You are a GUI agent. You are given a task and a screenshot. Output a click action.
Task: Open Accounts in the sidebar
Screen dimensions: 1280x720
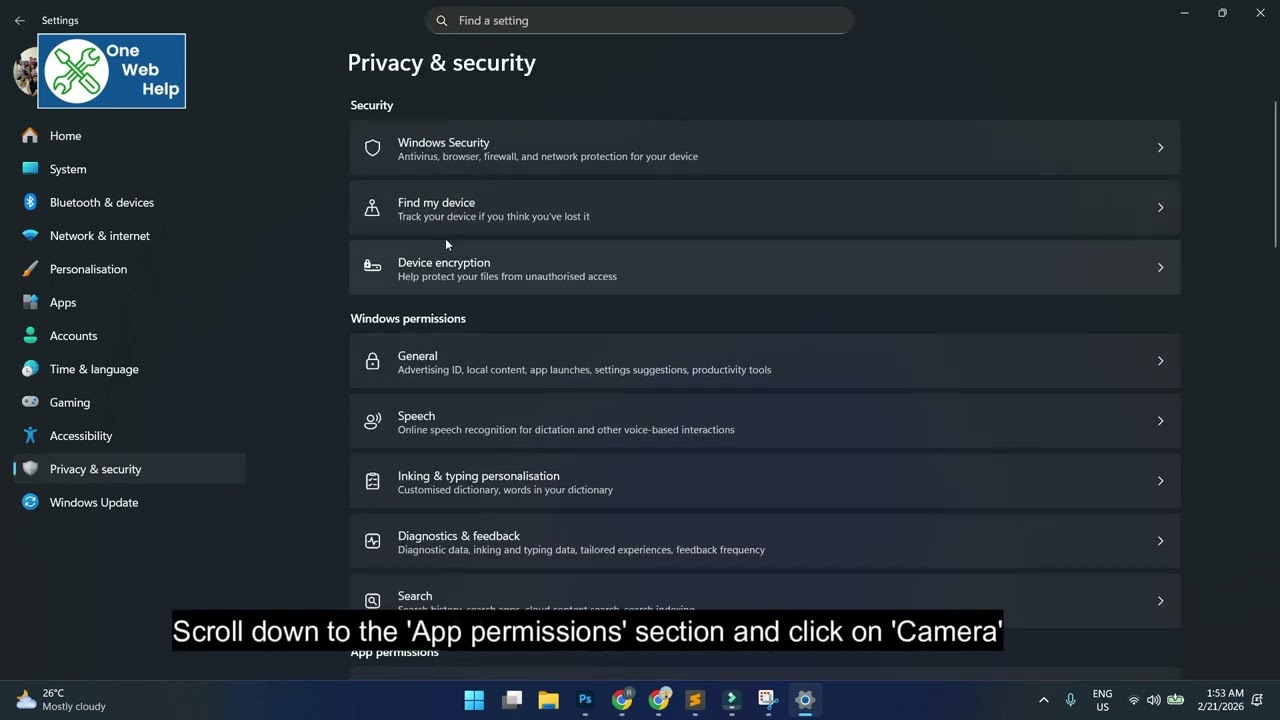pyautogui.click(x=130, y=336)
